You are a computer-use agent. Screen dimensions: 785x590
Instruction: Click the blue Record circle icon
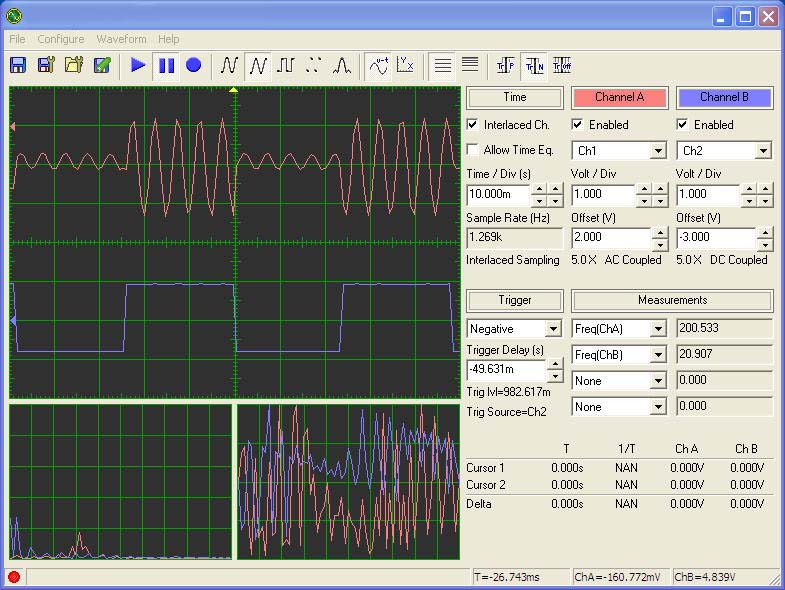(x=194, y=65)
